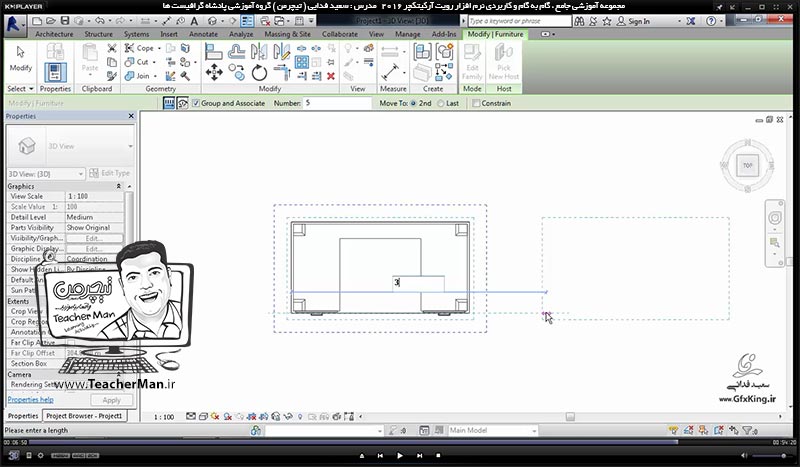Open the Main Model design options dropdown
This screenshot has height=467, width=800.
tap(534, 431)
